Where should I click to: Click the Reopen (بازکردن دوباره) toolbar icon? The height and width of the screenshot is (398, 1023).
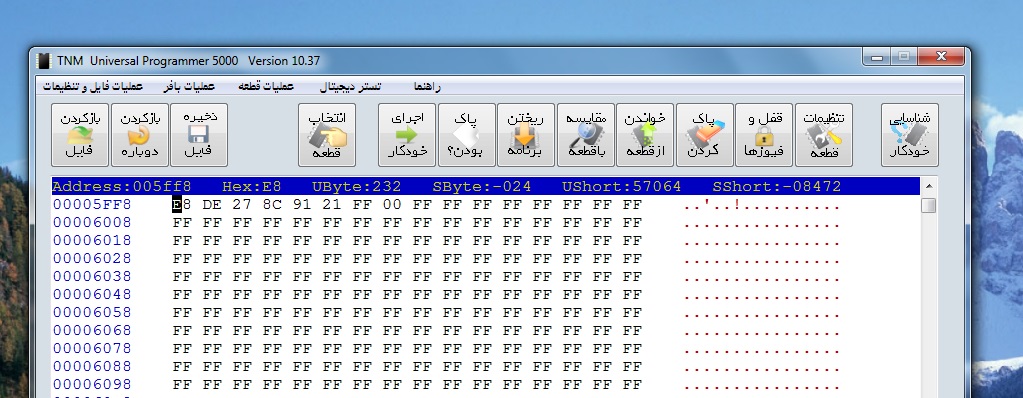pyautogui.click(x=140, y=135)
